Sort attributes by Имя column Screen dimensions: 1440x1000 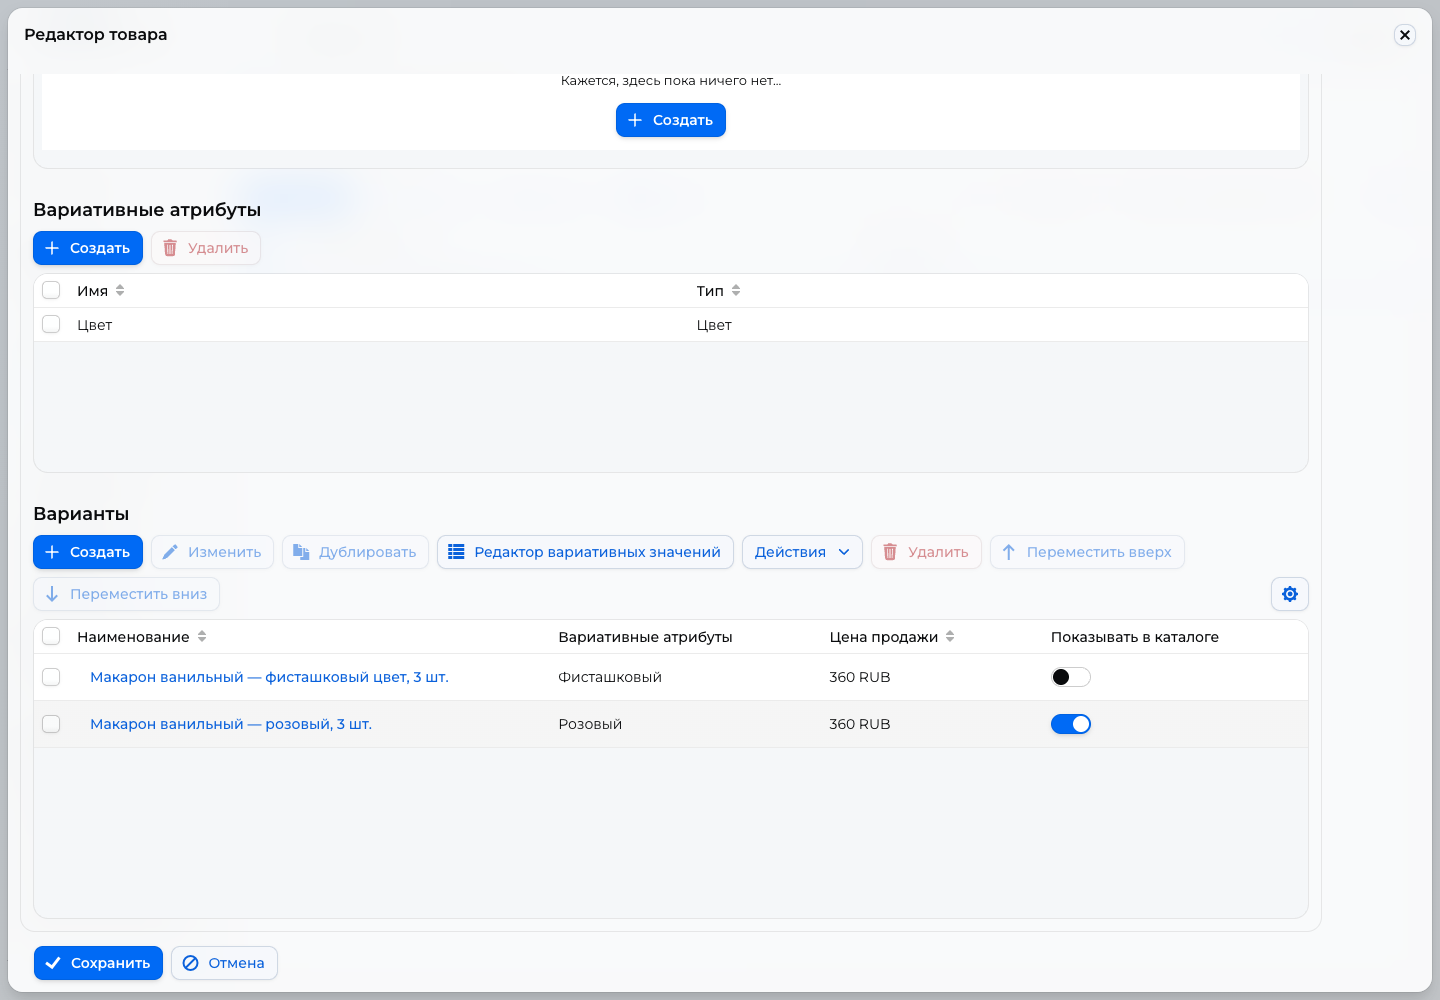point(101,291)
